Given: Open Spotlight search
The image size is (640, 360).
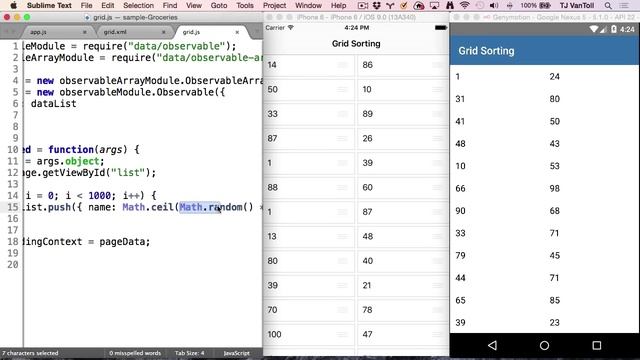Looking at the screenshot, I should pos(608,5).
